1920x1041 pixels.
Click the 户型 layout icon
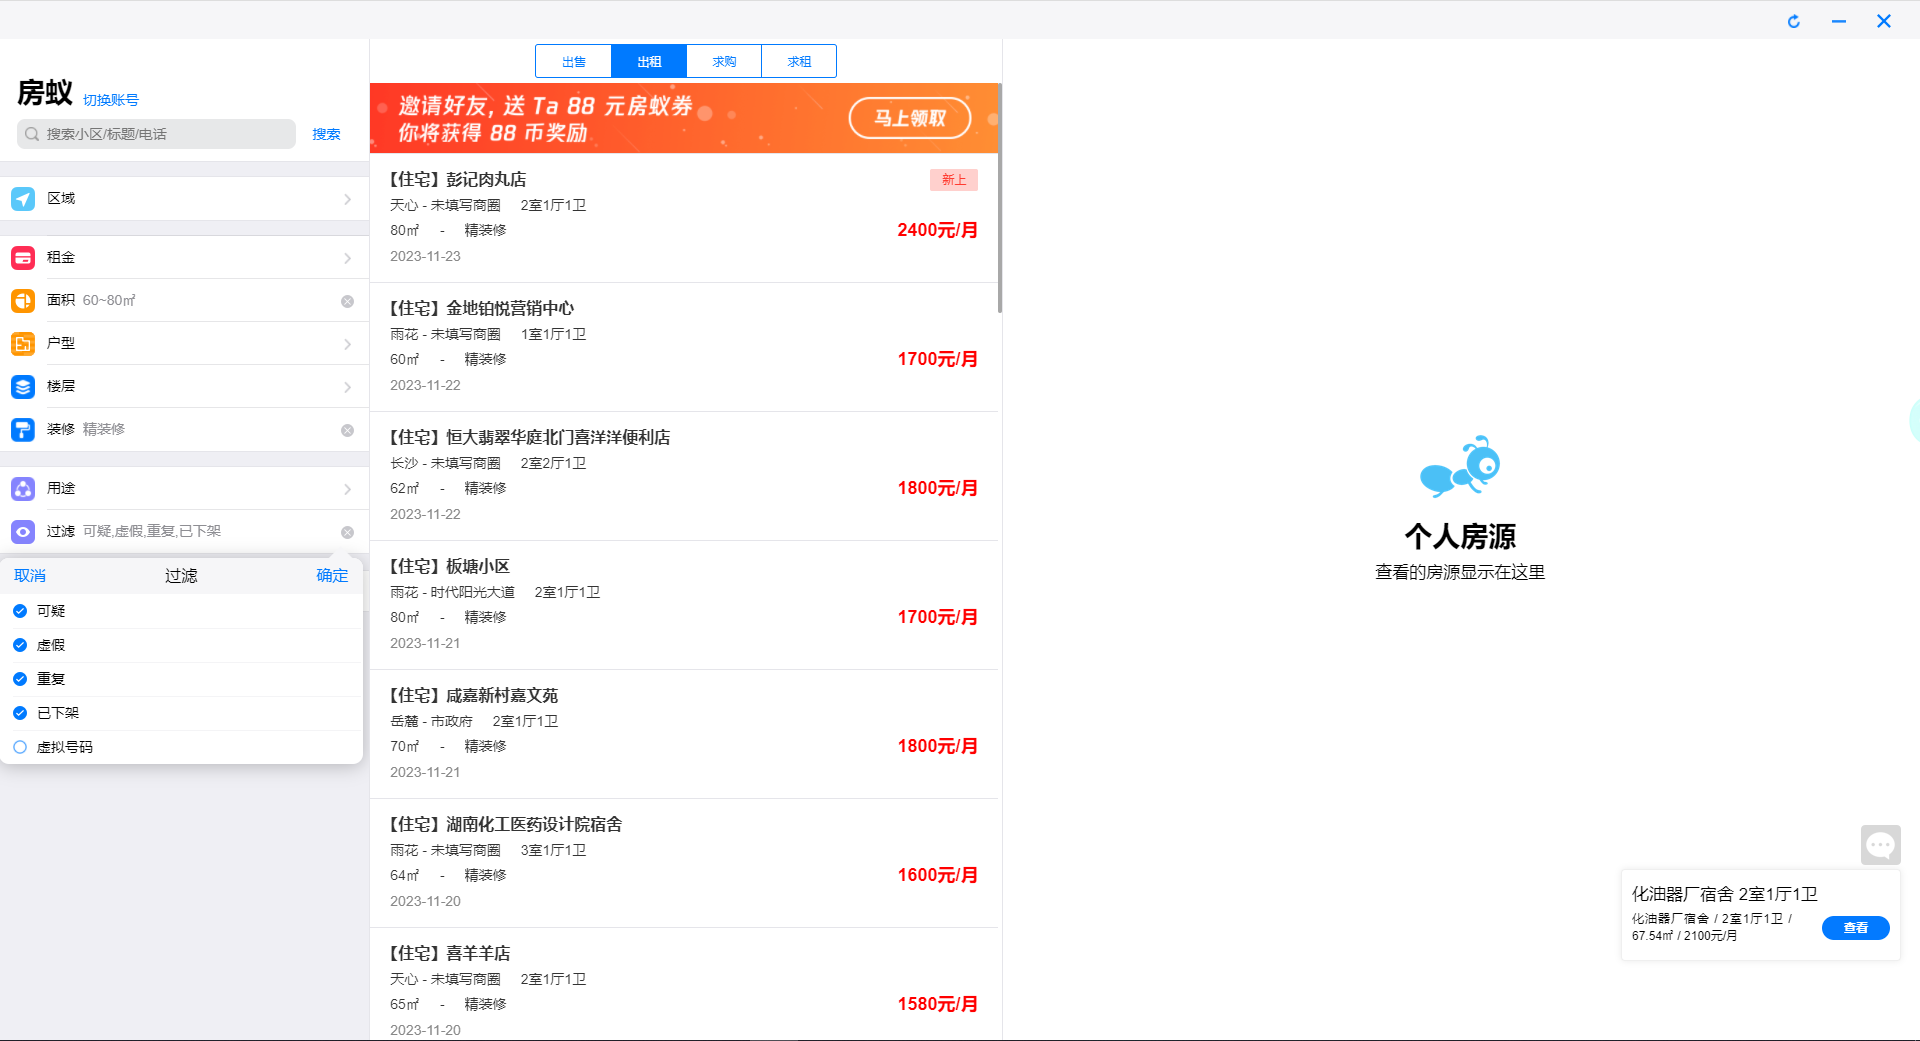23,344
